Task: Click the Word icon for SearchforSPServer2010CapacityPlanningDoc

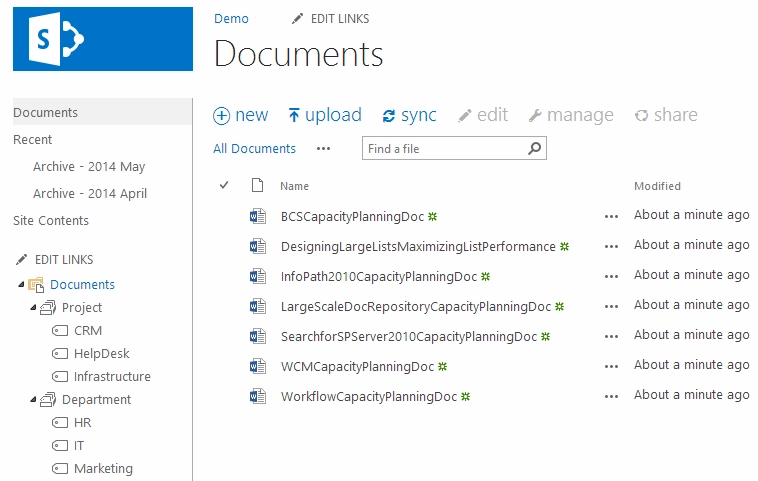Action: click(258, 336)
